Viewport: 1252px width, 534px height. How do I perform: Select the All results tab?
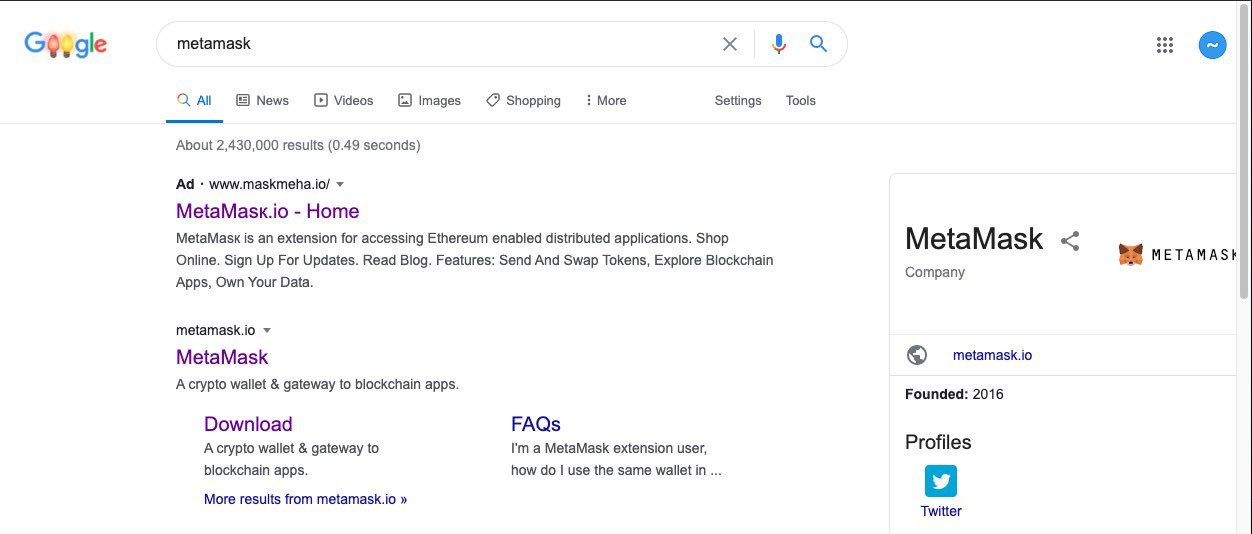click(x=194, y=100)
